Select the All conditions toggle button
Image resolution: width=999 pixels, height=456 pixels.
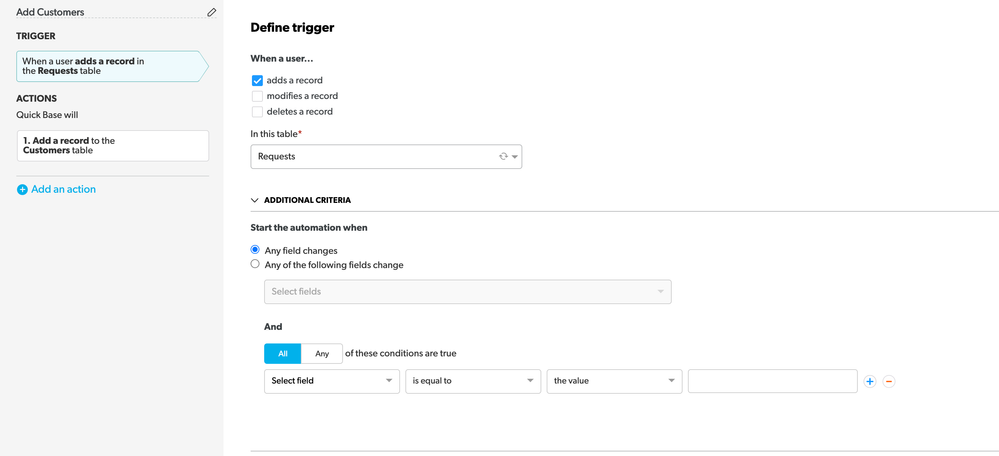(283, 353)
